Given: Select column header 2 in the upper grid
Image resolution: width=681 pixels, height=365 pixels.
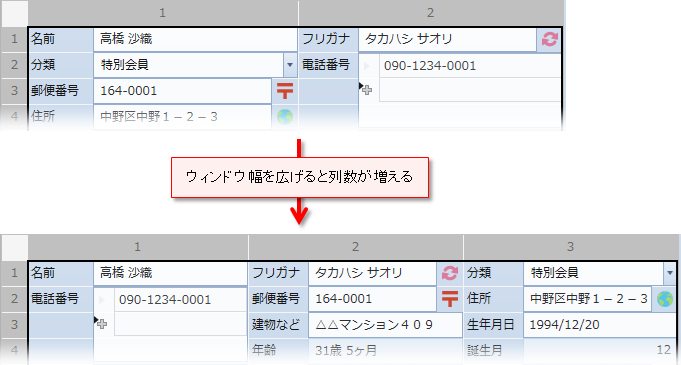Looking at the screenshot, I should pyautogui.click(x=430, y=13).
